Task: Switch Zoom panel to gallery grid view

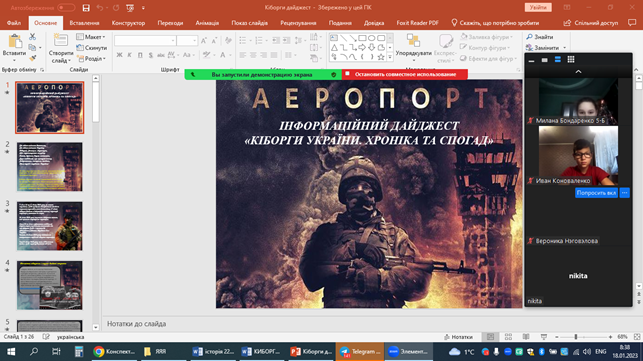Action: [x=571, y=59]
